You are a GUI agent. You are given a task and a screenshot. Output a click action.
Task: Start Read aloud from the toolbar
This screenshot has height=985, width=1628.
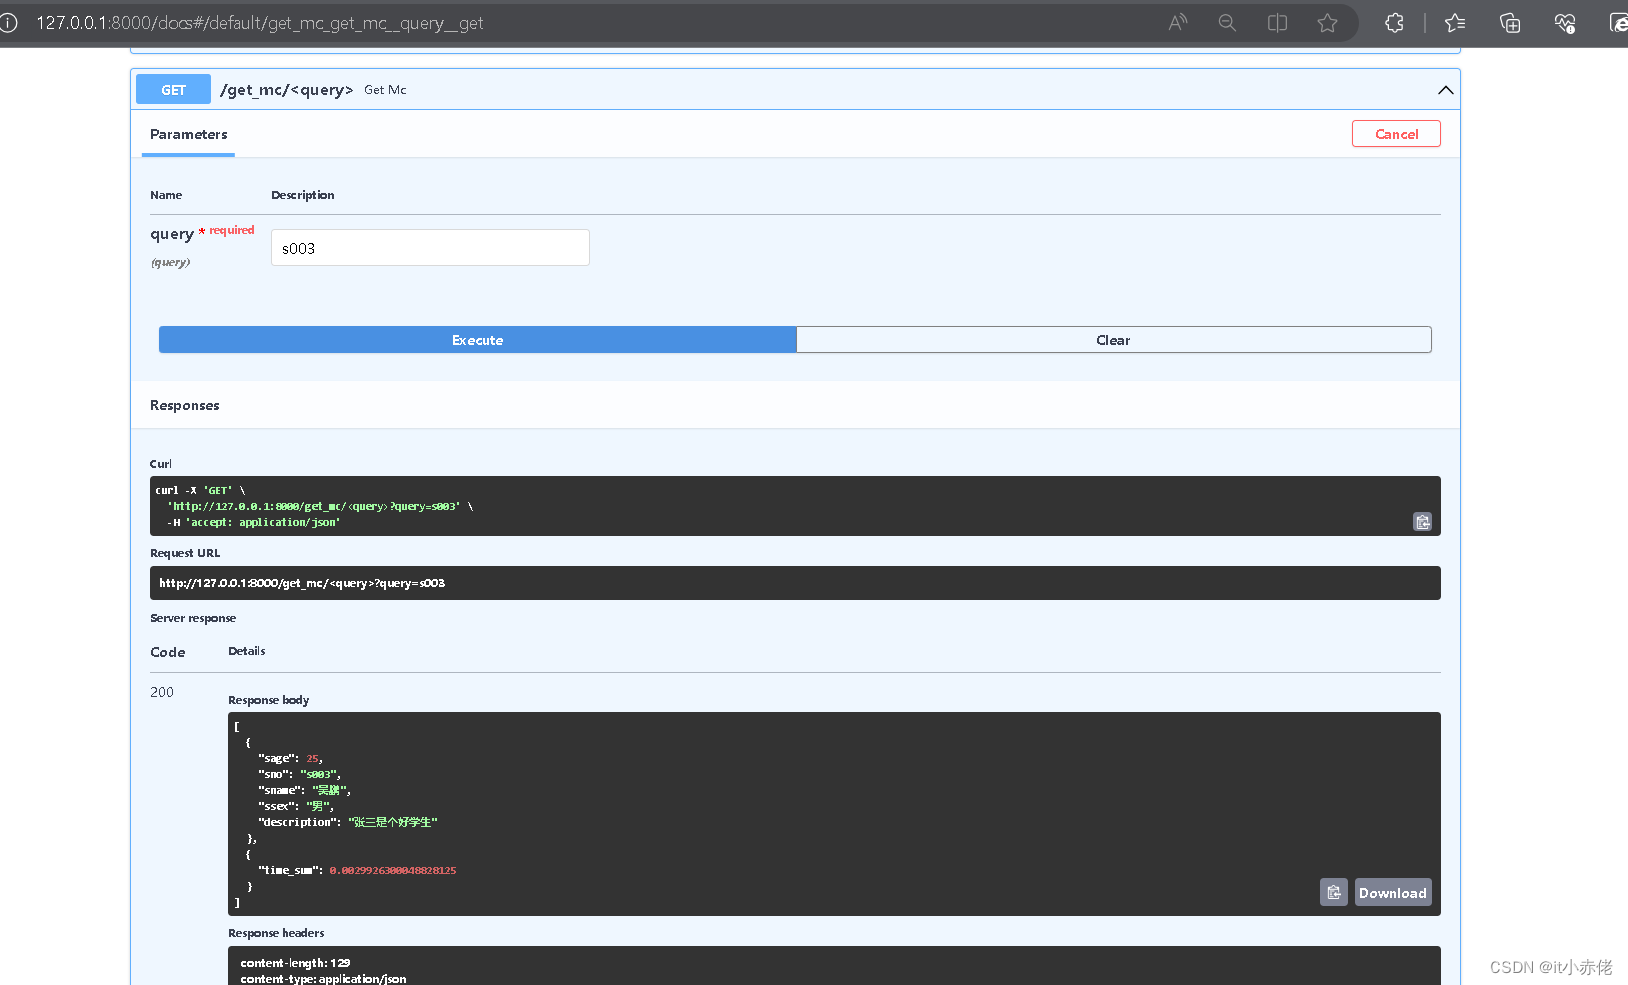[1178, 22]
